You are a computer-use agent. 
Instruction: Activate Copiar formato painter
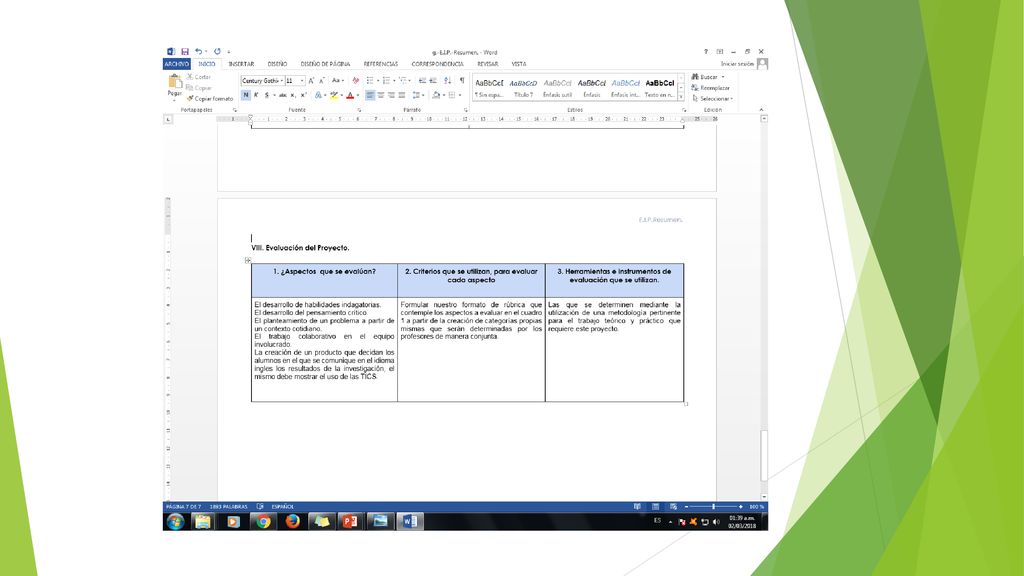click(x=210, y=99)
